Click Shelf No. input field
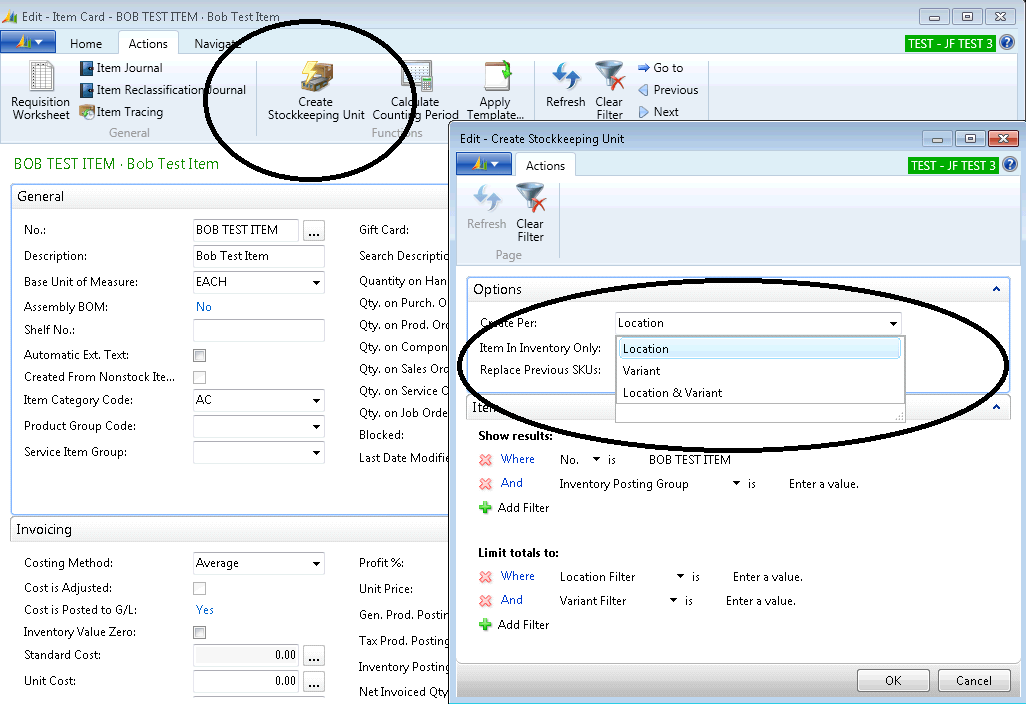 click(259, 330)
